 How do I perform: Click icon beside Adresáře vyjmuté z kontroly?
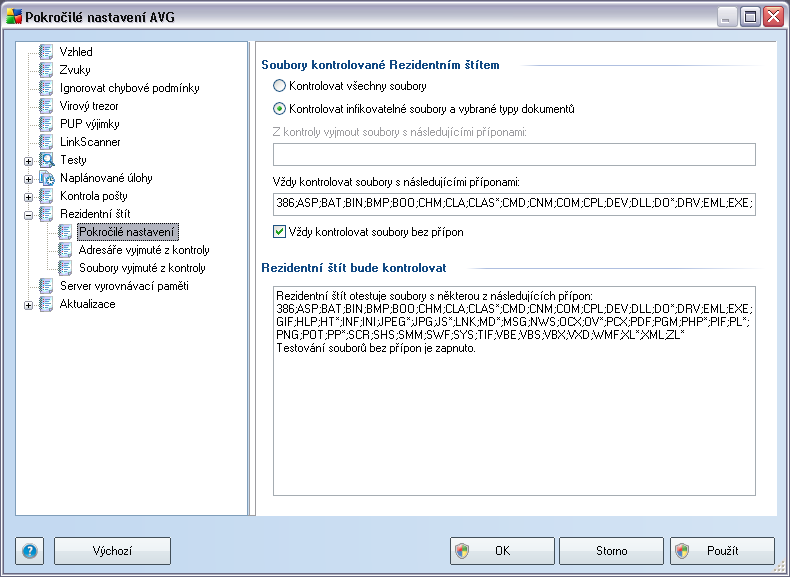pos(65,250)
